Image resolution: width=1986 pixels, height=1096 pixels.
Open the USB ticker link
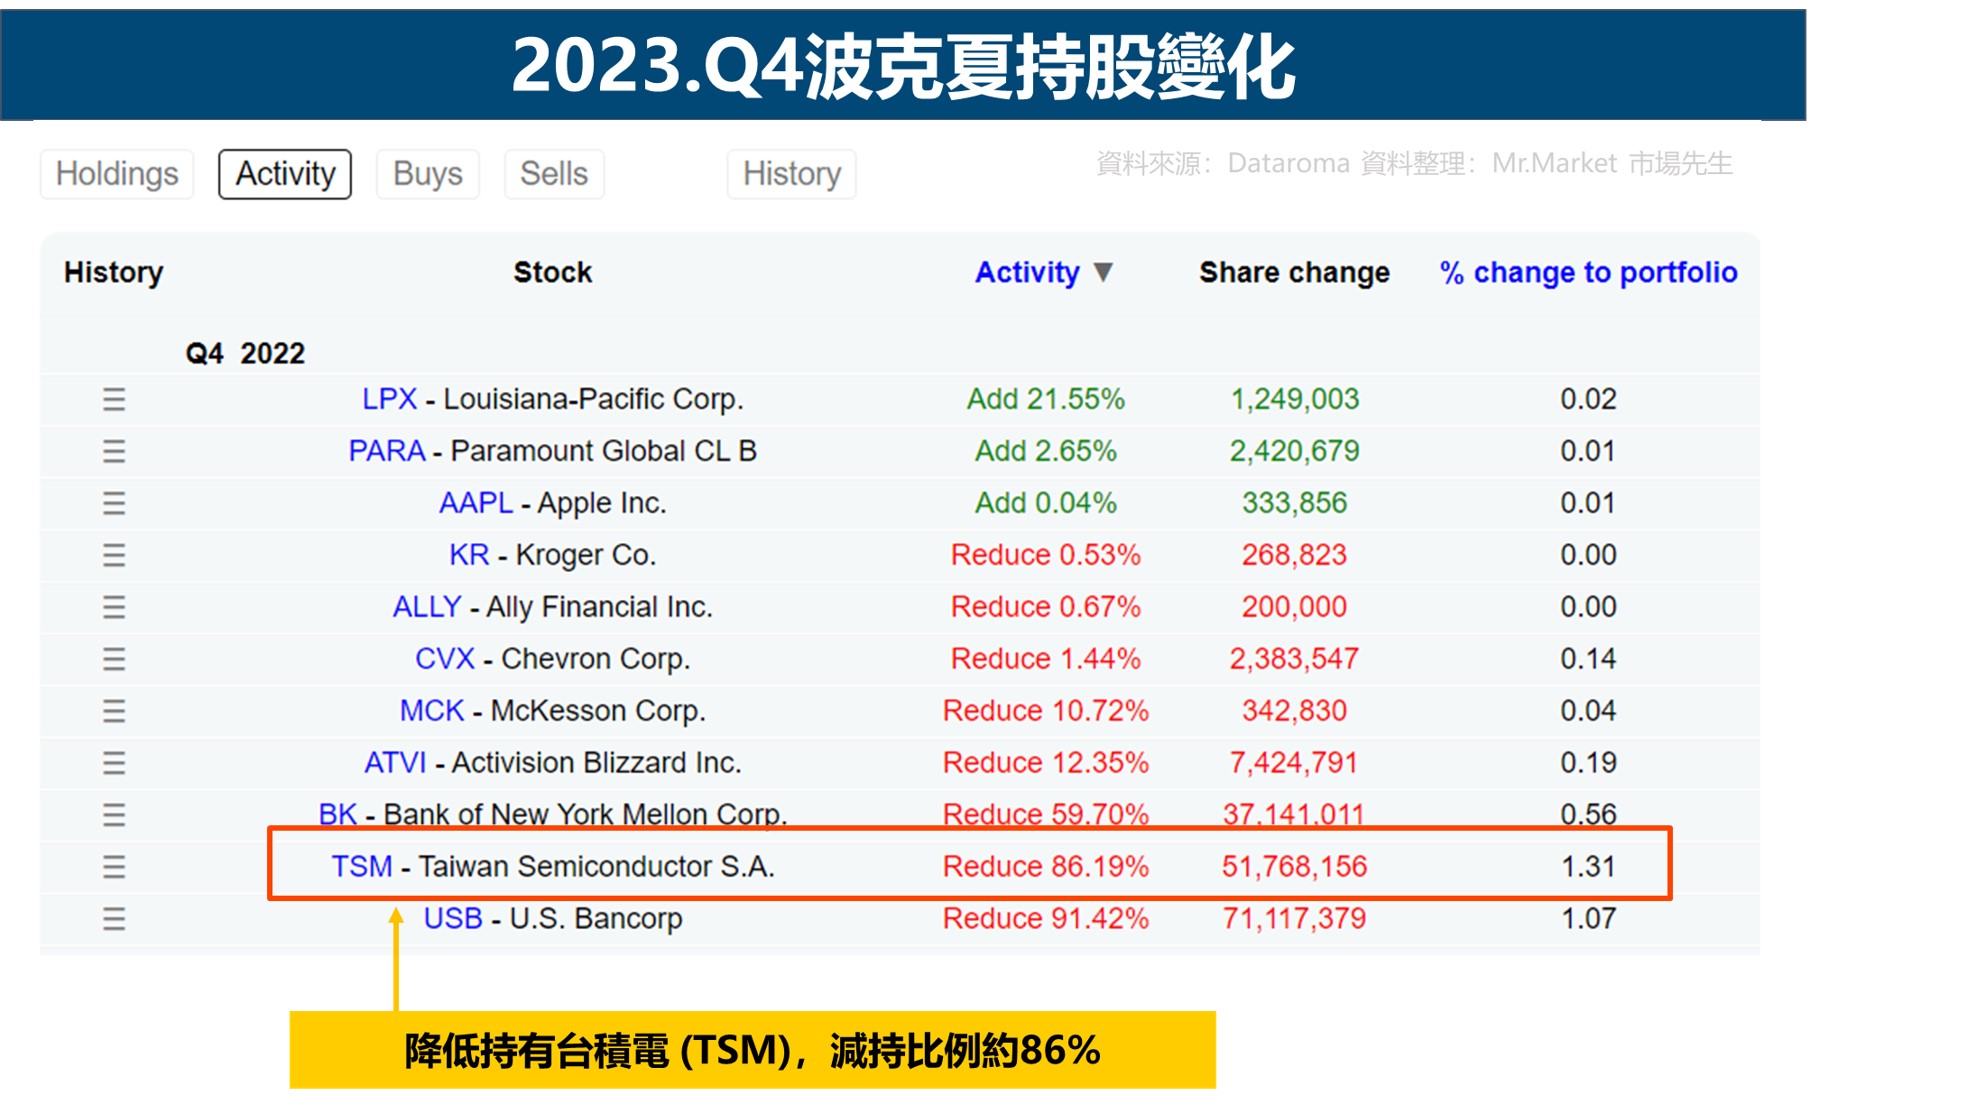point(453,918)
